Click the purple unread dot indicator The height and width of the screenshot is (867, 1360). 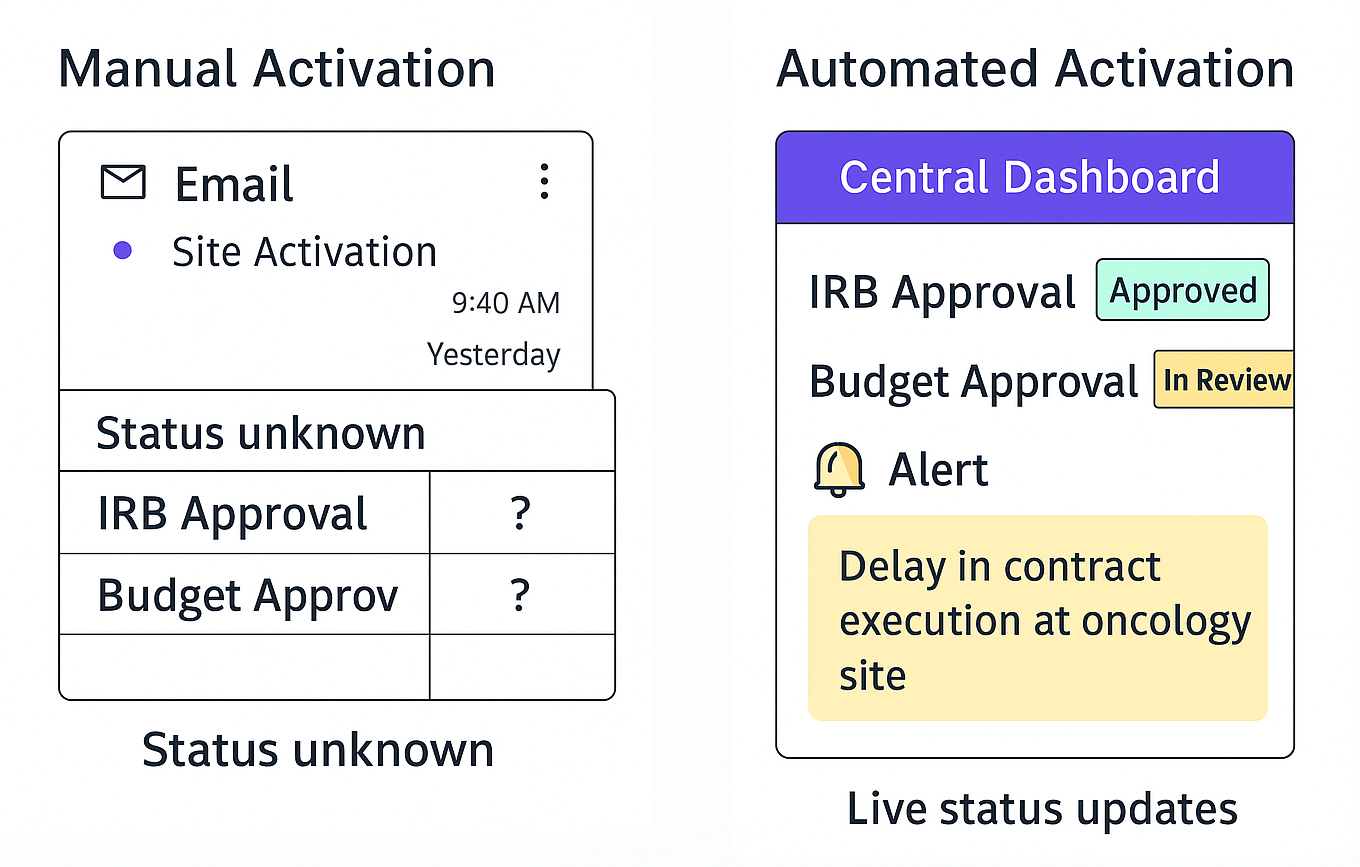point(122,251)
